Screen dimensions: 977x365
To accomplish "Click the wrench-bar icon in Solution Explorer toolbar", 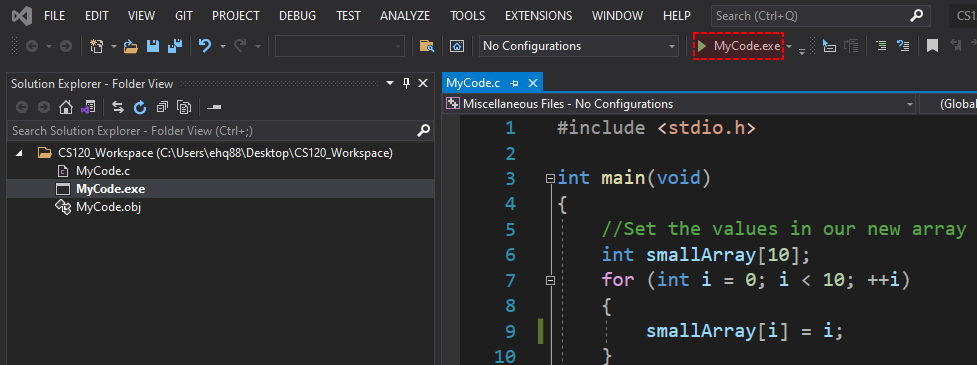I will (x=214, y=108).
